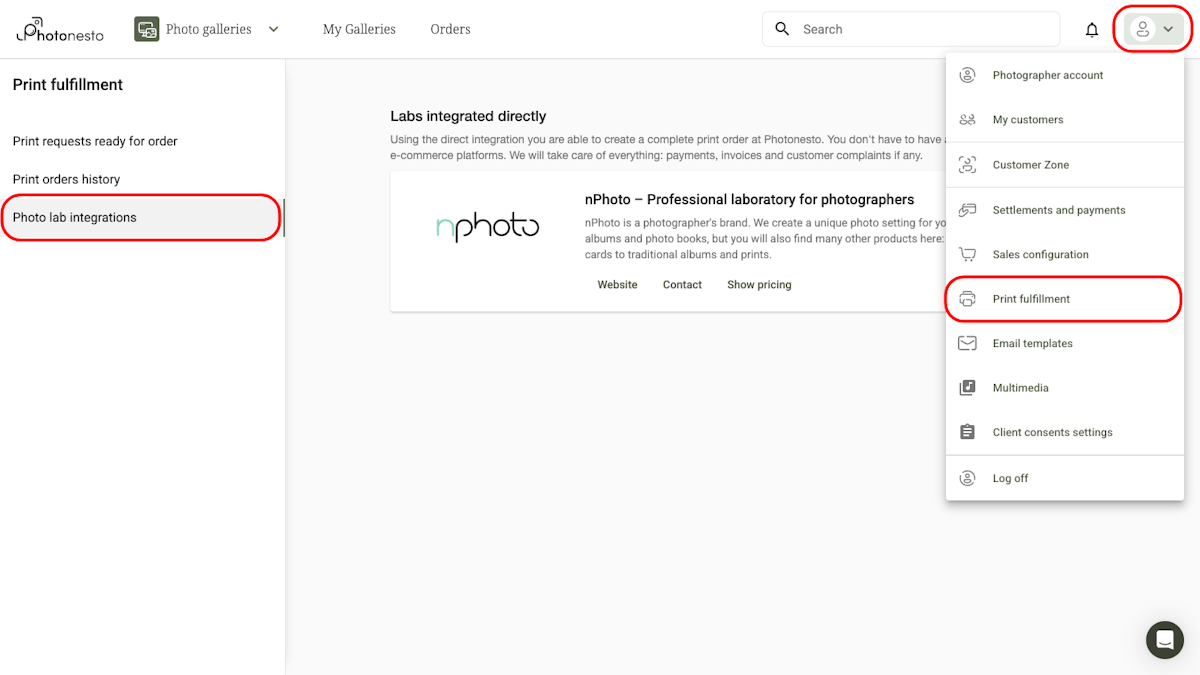1200x675 pixels.
Task: Click the Print fulfillment printer icon
Action: click(x=967, y=298)
